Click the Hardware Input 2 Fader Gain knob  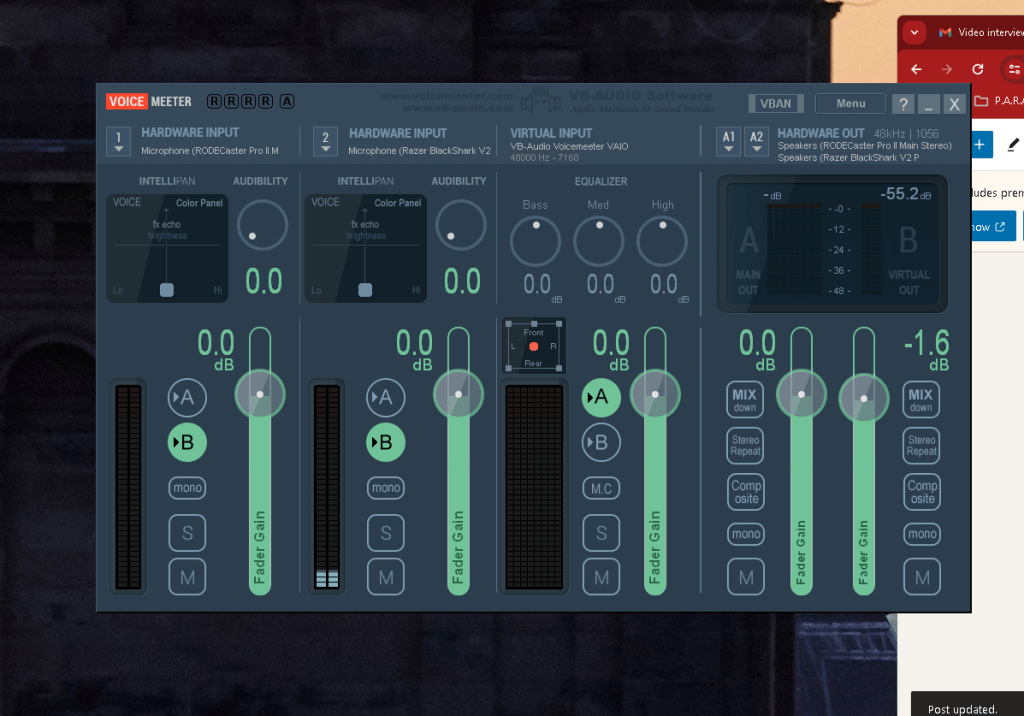(x=458, y=394)
